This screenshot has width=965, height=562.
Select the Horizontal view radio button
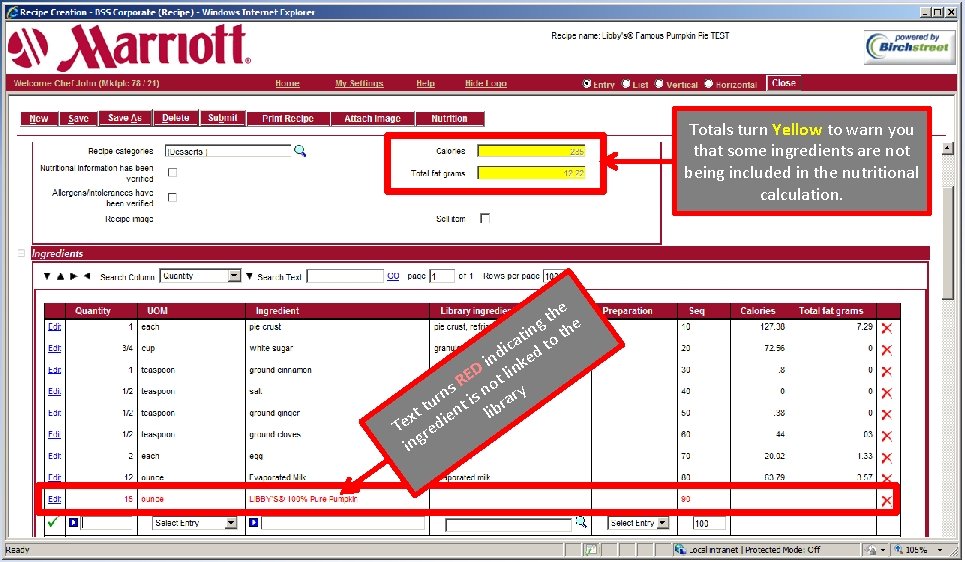(x=708, y=84)
